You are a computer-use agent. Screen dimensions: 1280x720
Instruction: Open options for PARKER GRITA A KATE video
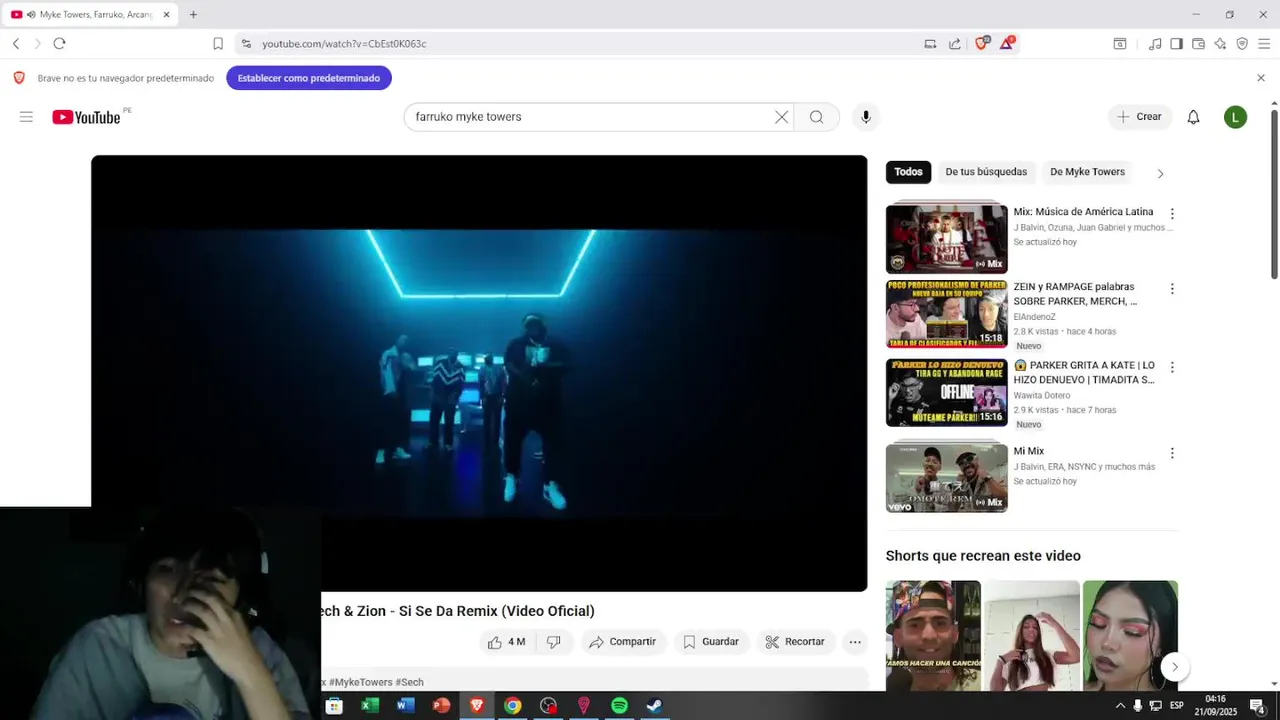[x=1172, y=368]
